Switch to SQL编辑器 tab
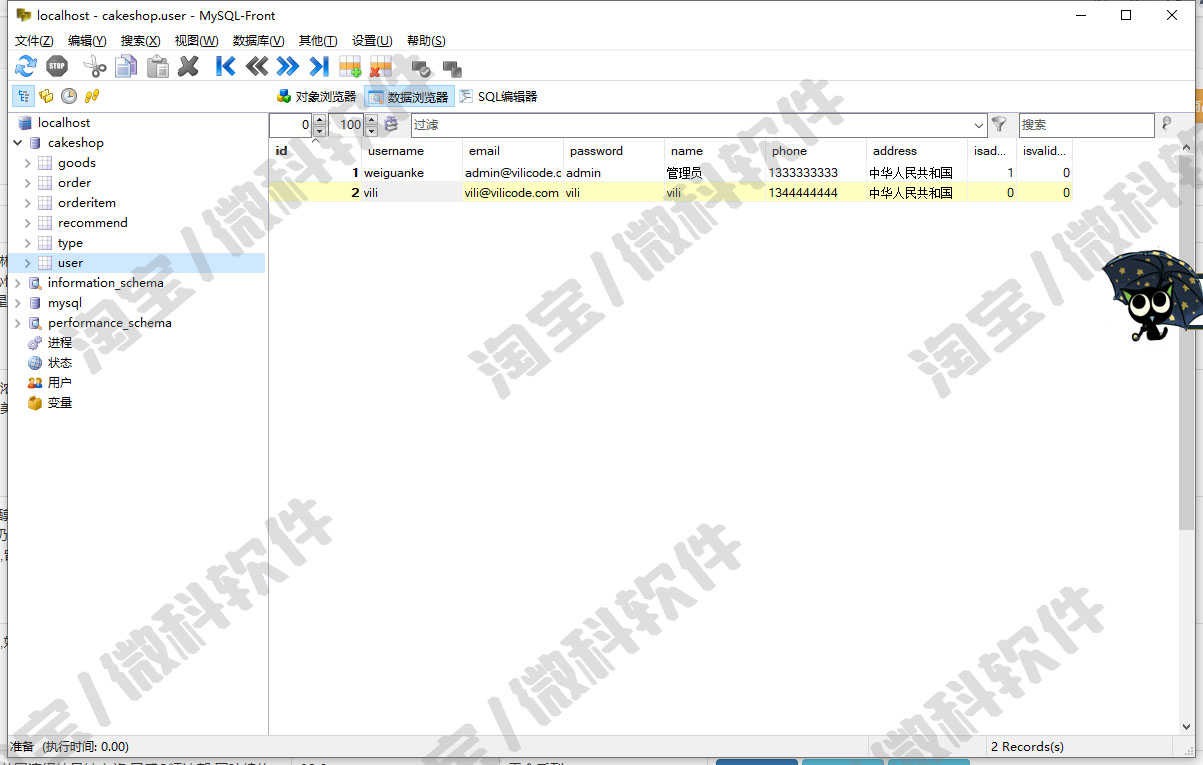The width and height of the screenshot is (1203, 765). click(x=498, y=96)
